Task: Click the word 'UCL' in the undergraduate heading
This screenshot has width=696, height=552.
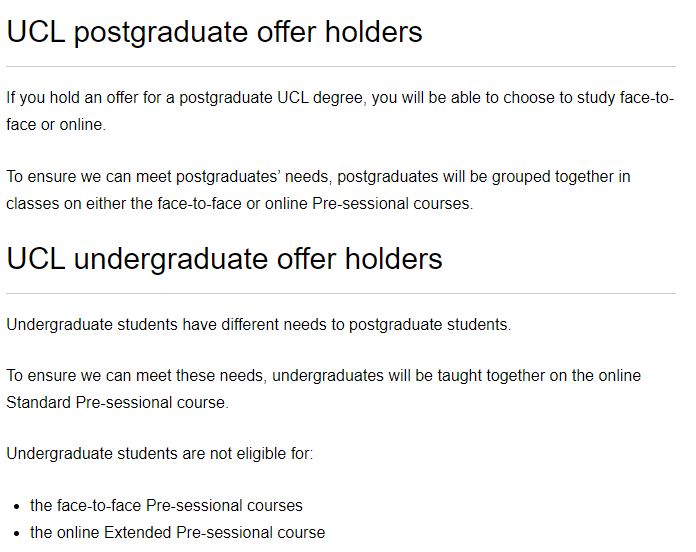Action: point(36,259)
